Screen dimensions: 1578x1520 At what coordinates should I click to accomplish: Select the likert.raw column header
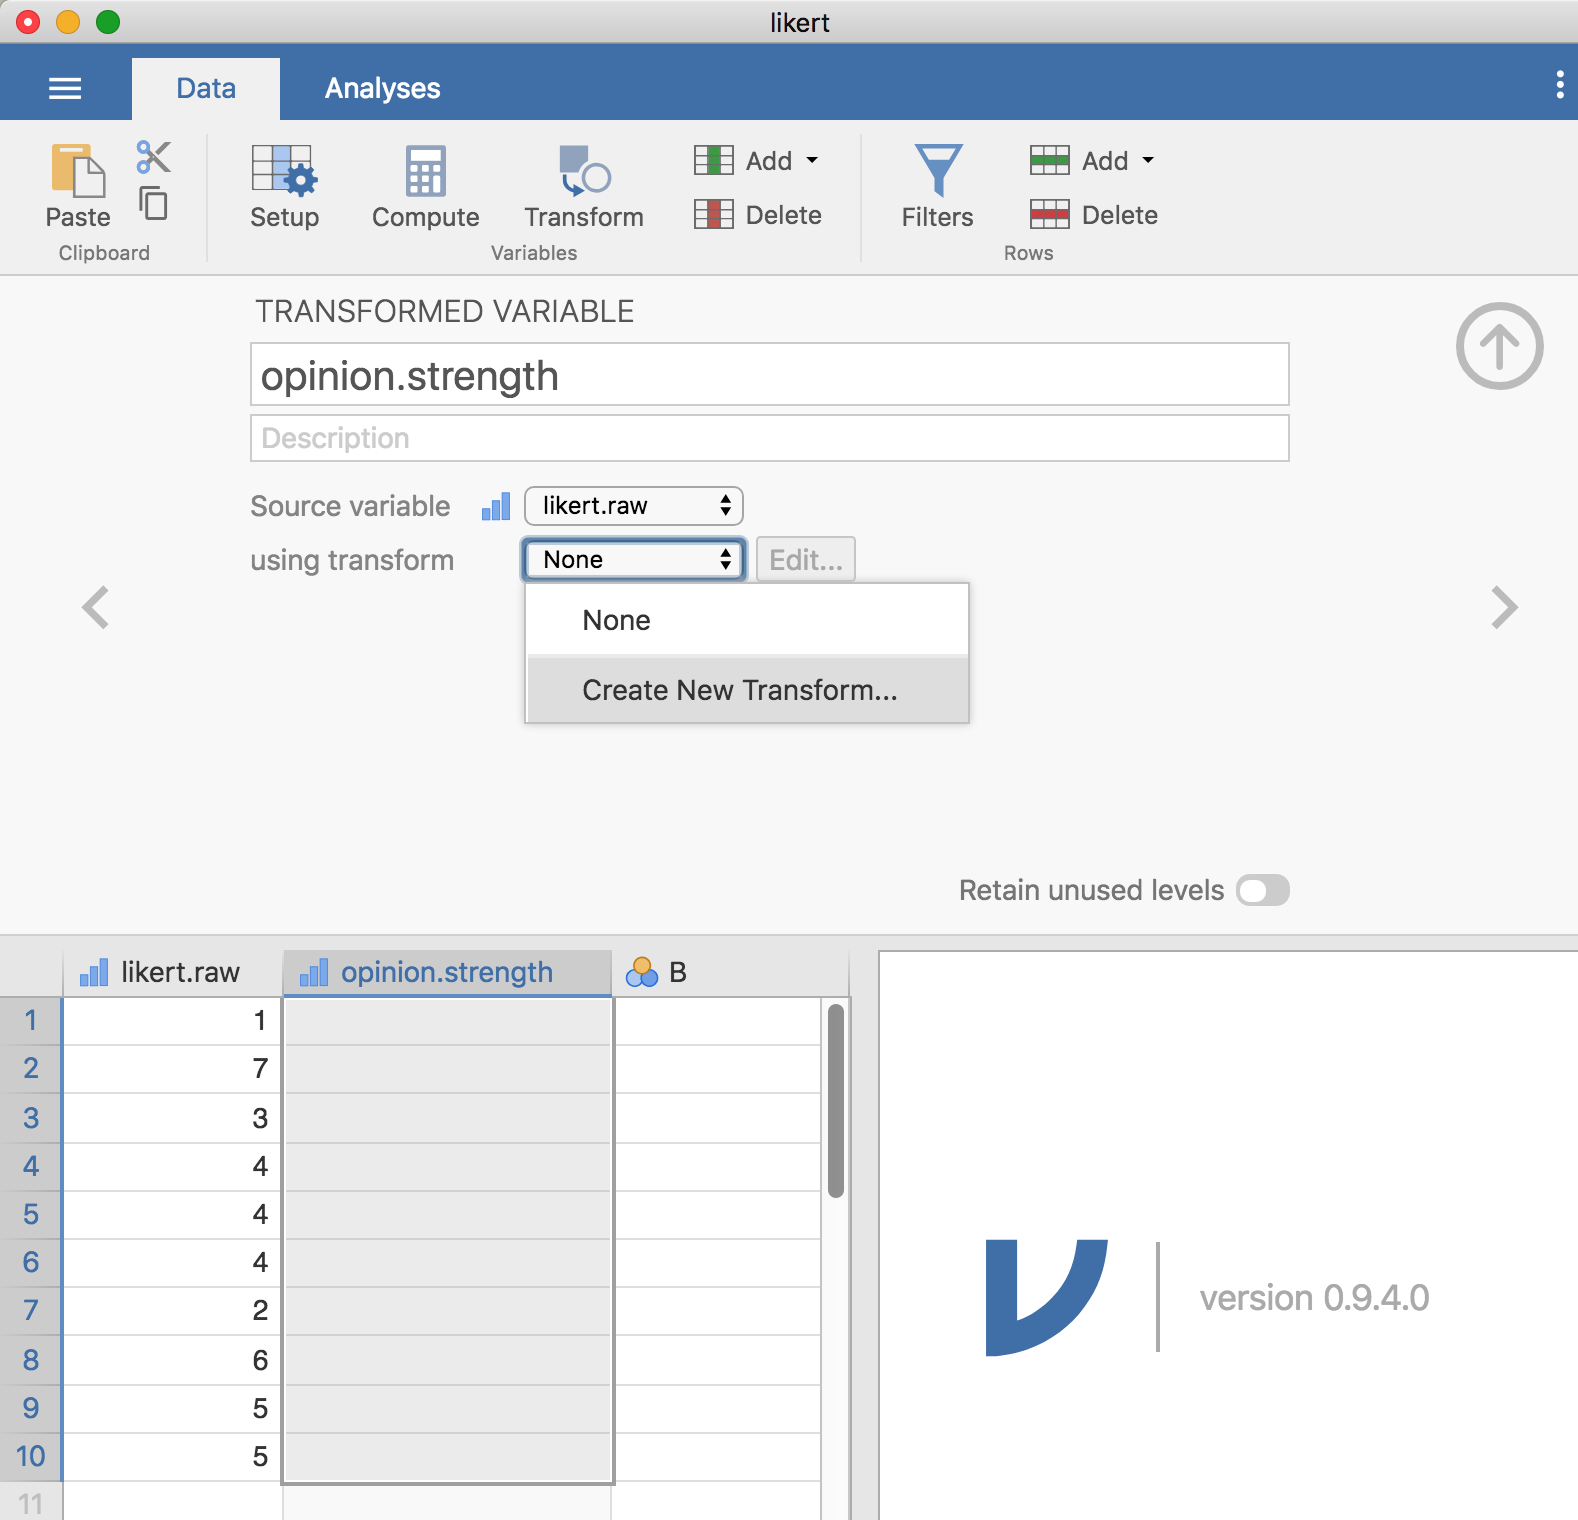click(x=172, y=972)
